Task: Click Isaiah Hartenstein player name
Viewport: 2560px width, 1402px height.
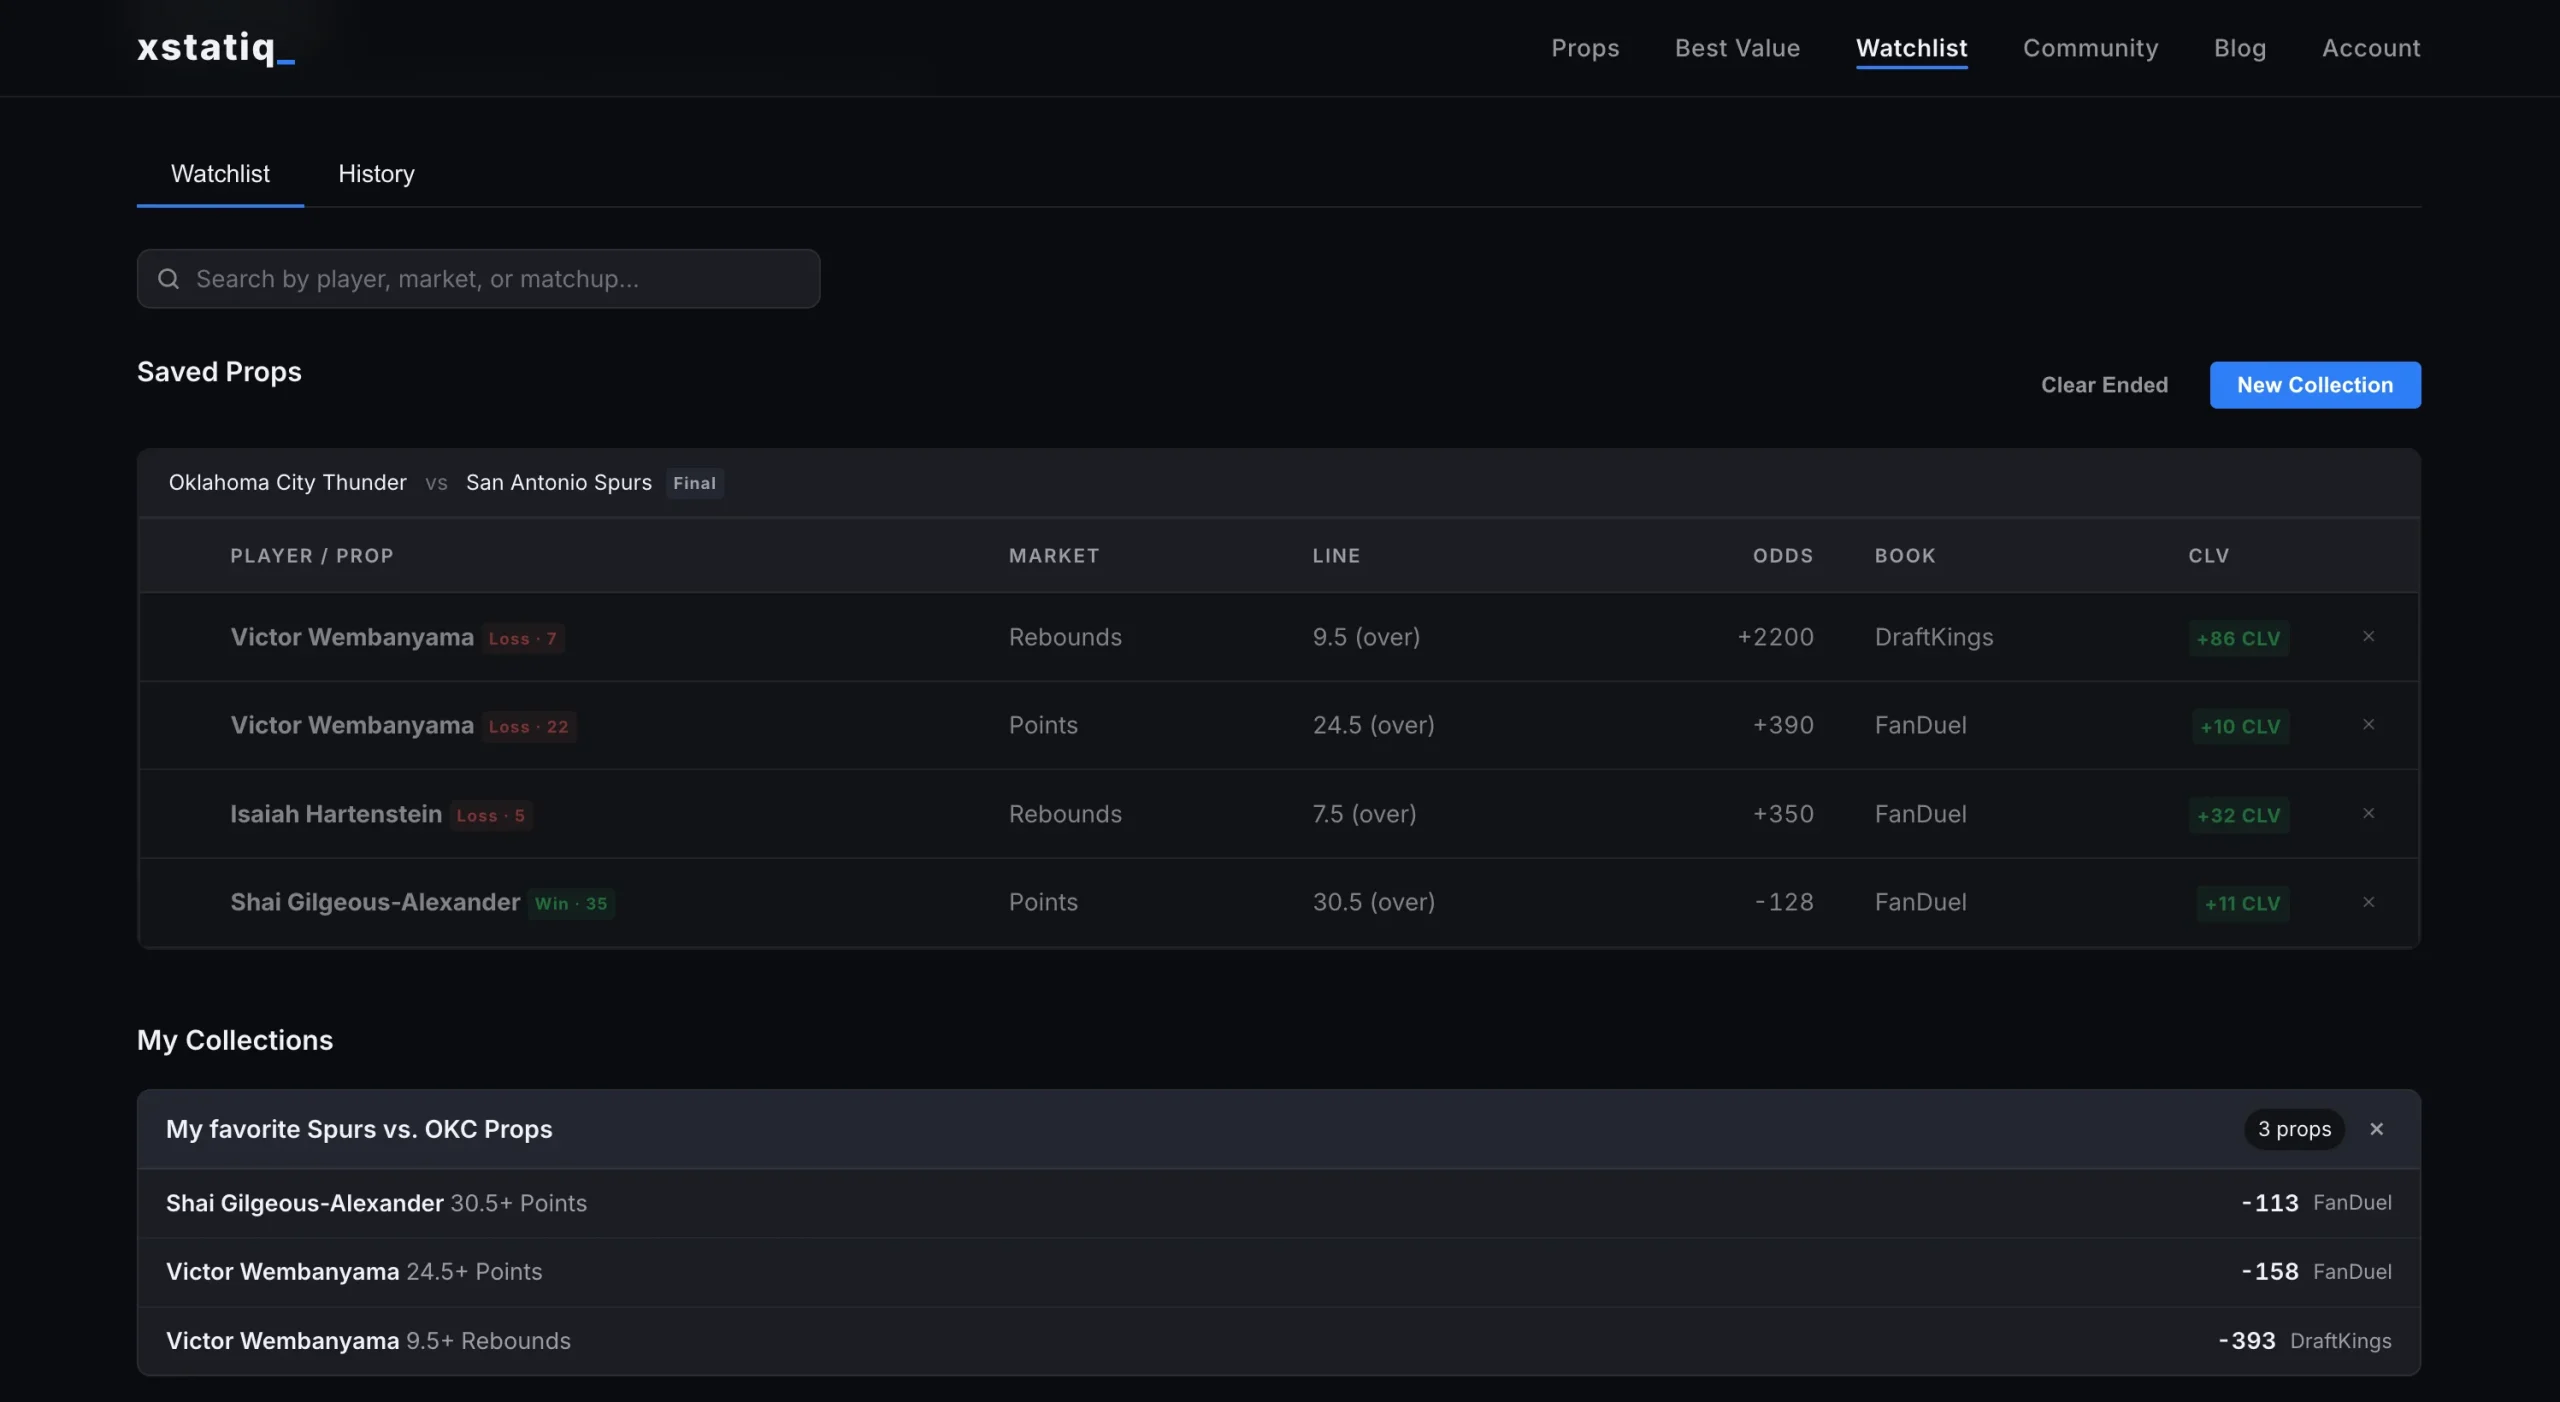Action: pos(336,814)
